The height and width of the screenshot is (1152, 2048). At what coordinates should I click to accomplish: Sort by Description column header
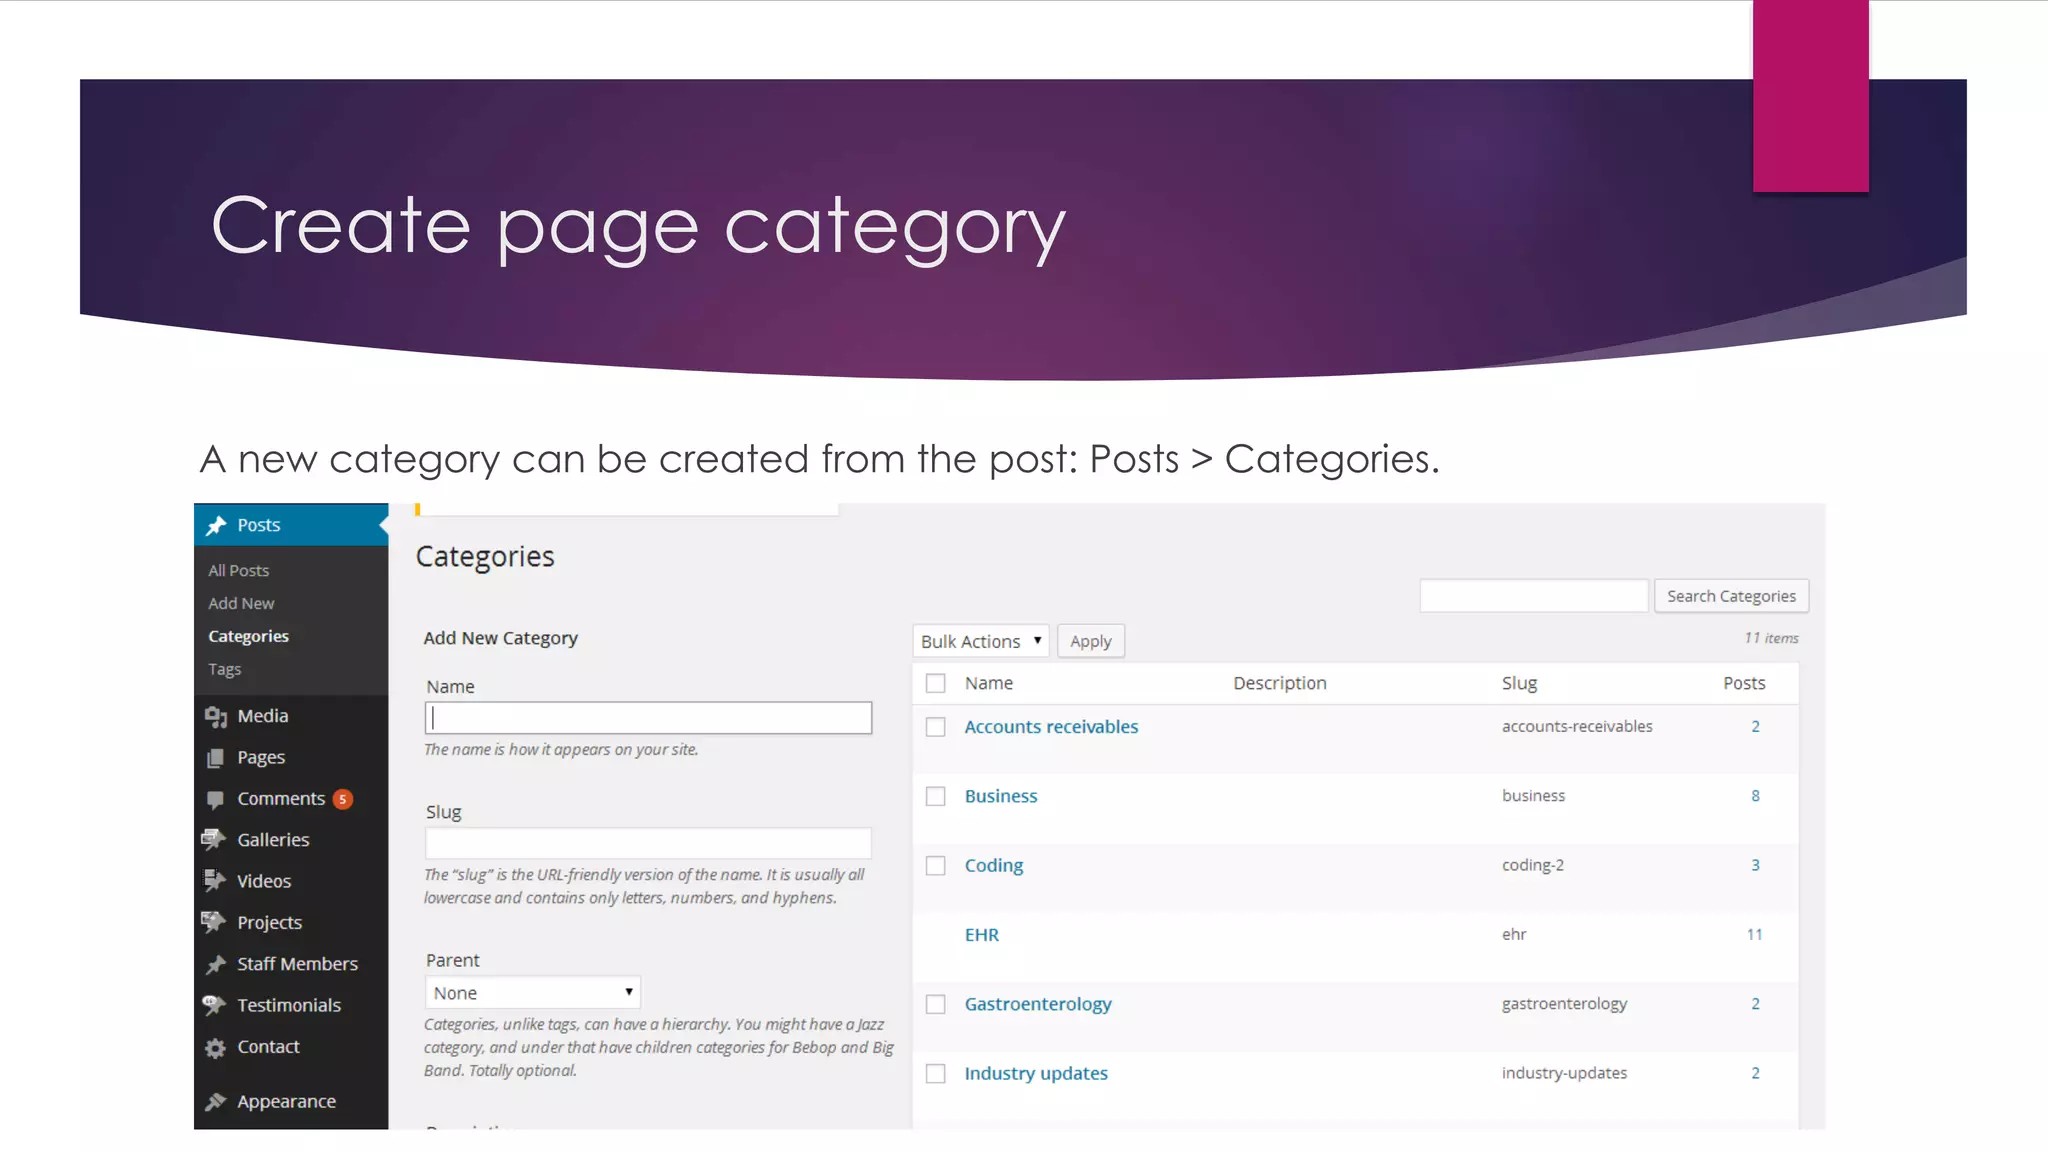pyautogui.click(x=1280, y=683)
